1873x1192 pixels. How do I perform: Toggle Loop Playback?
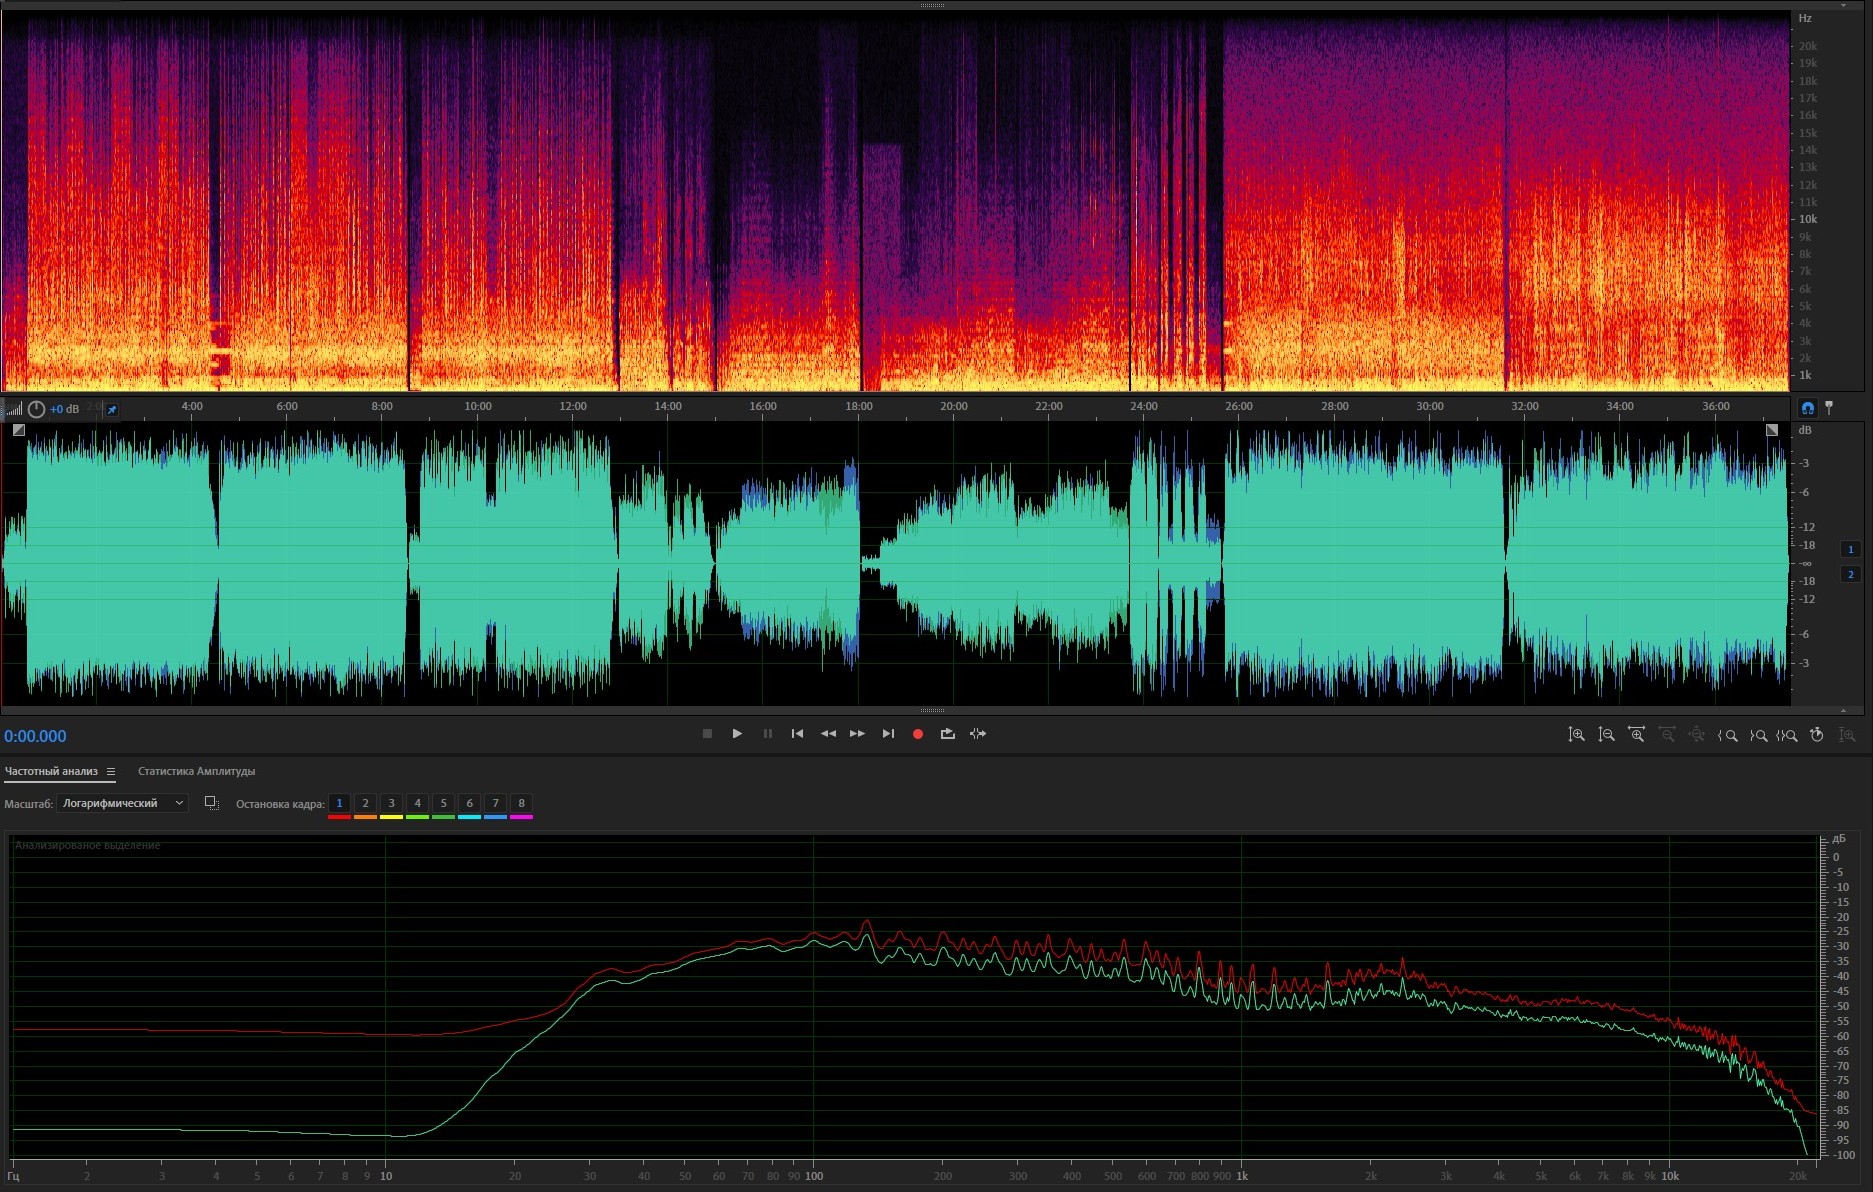[948, 734]
